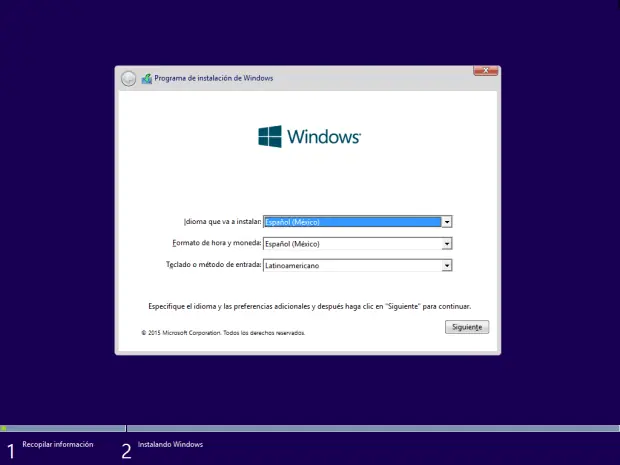Expand 'Teclado o método de entrada' dropdown arrow

click(x=447, y=265)
